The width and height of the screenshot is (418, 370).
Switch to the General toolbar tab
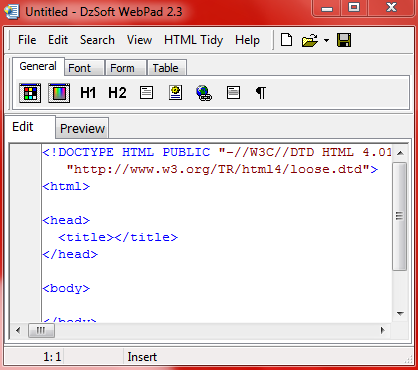click(38, 66)
